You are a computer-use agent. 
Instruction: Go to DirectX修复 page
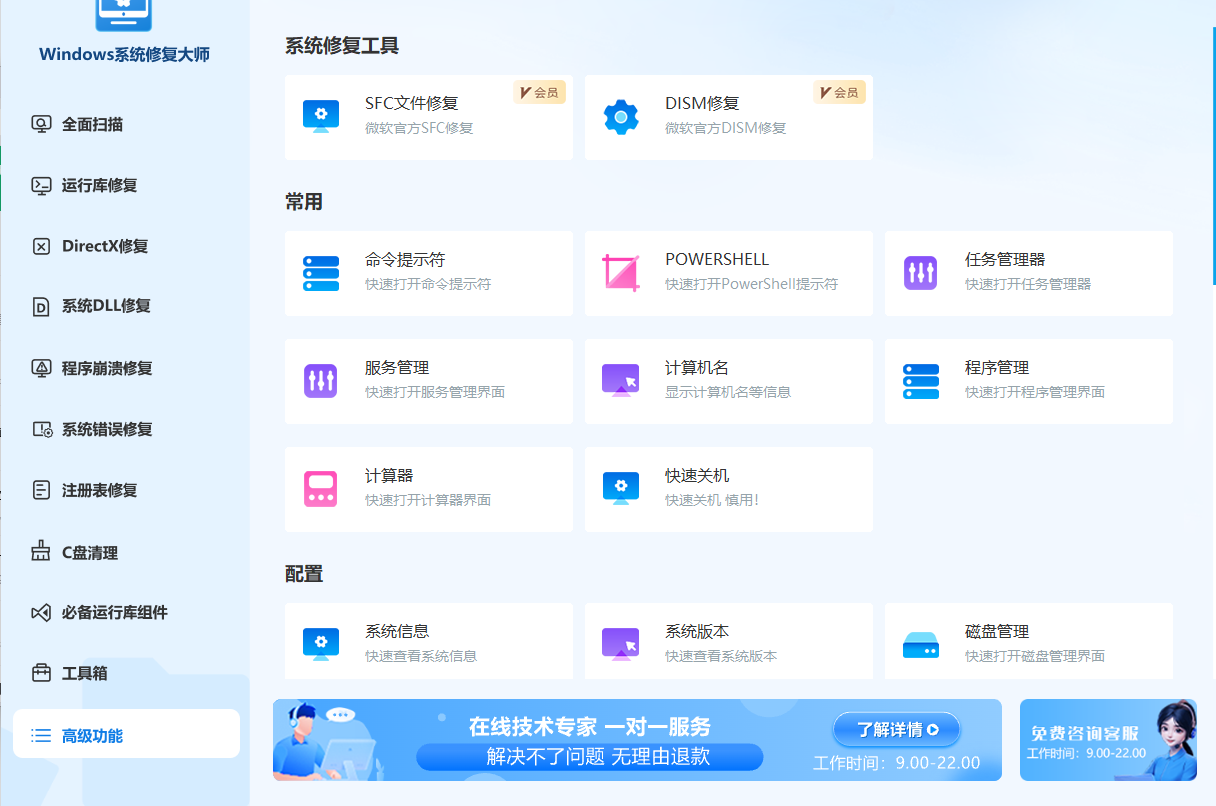125,246
